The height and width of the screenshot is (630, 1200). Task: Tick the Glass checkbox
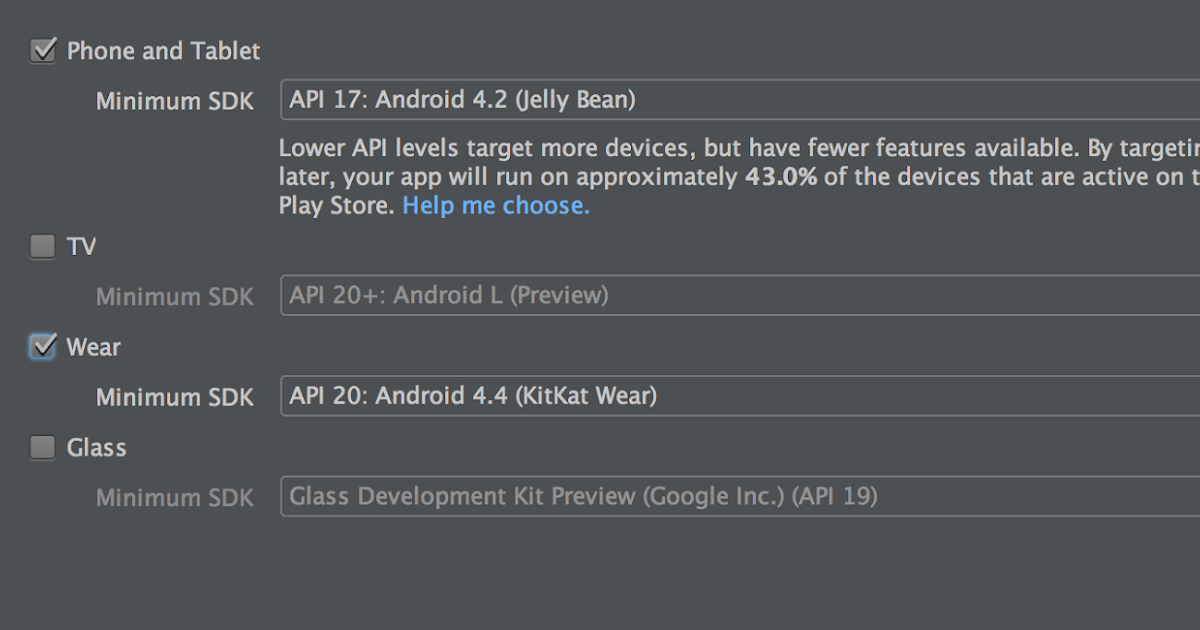coord(43,447)
